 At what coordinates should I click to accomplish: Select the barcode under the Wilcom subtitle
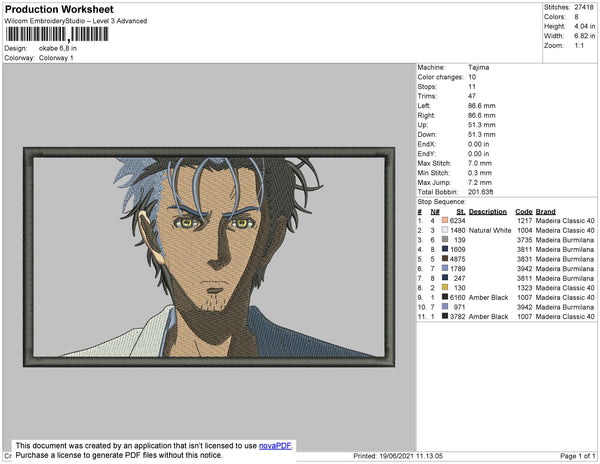point(57,34)
